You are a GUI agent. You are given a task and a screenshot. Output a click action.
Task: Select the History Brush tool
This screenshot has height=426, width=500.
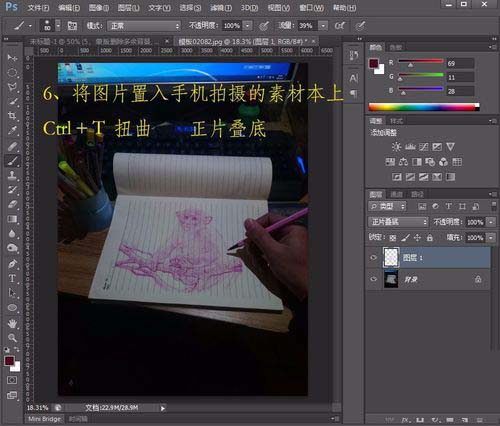coord(12,190)
